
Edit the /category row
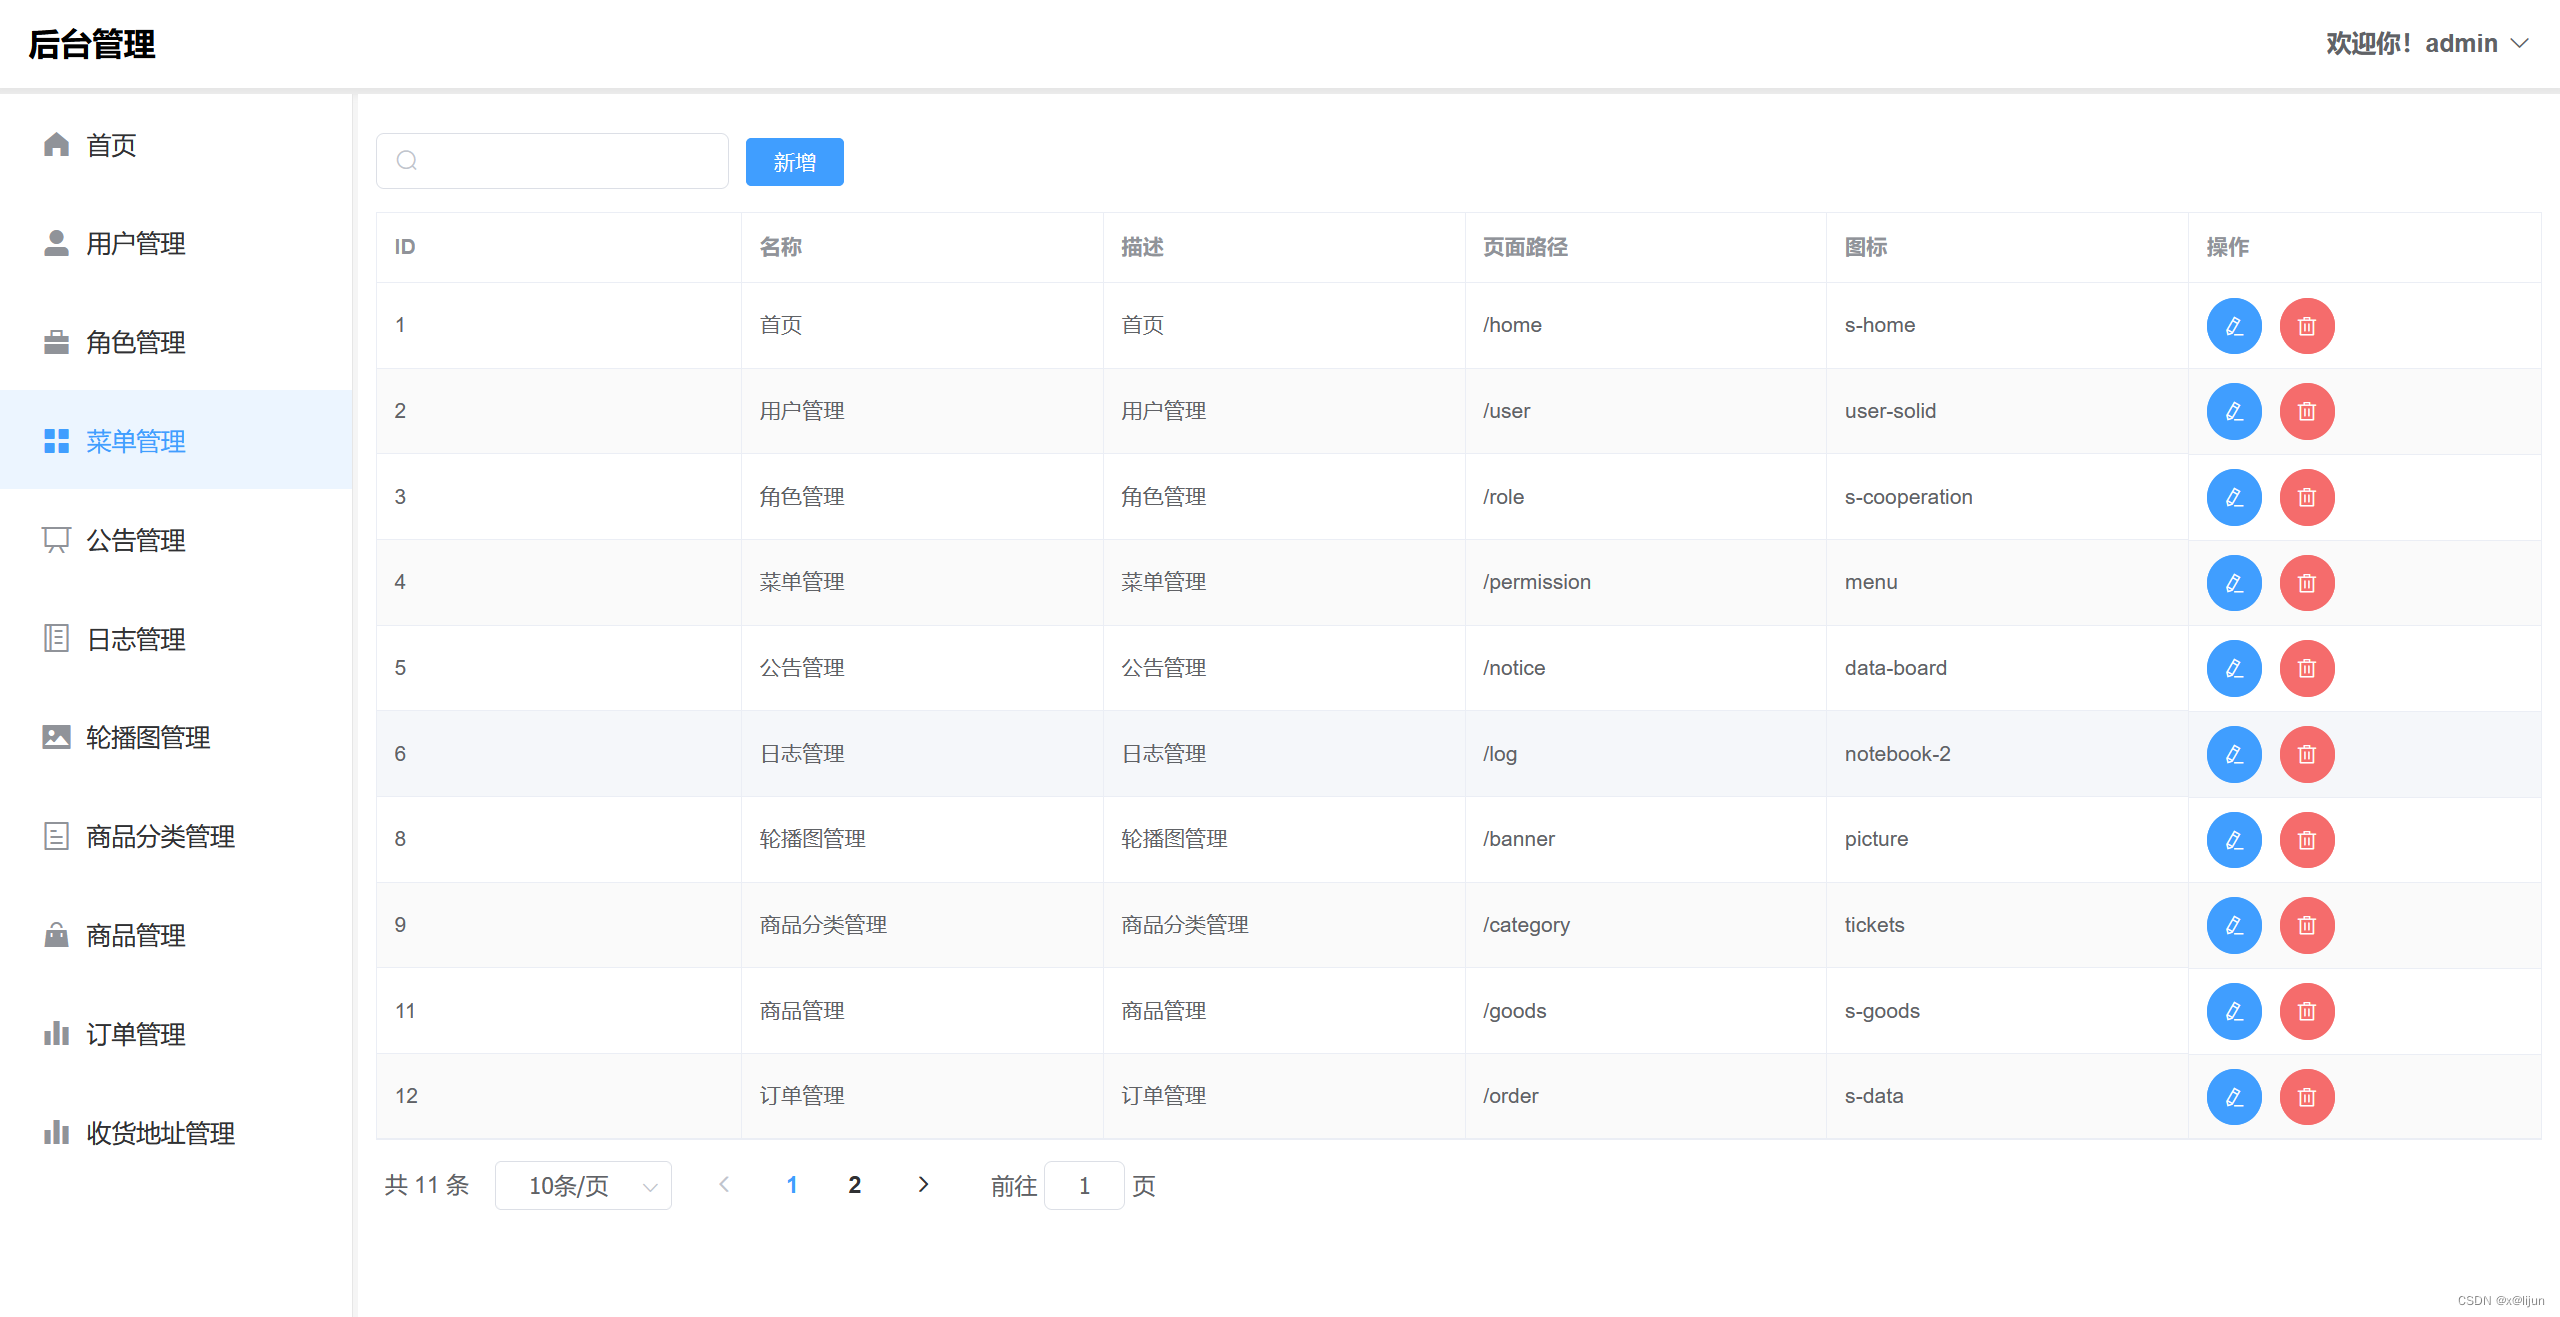point(2234,925)
